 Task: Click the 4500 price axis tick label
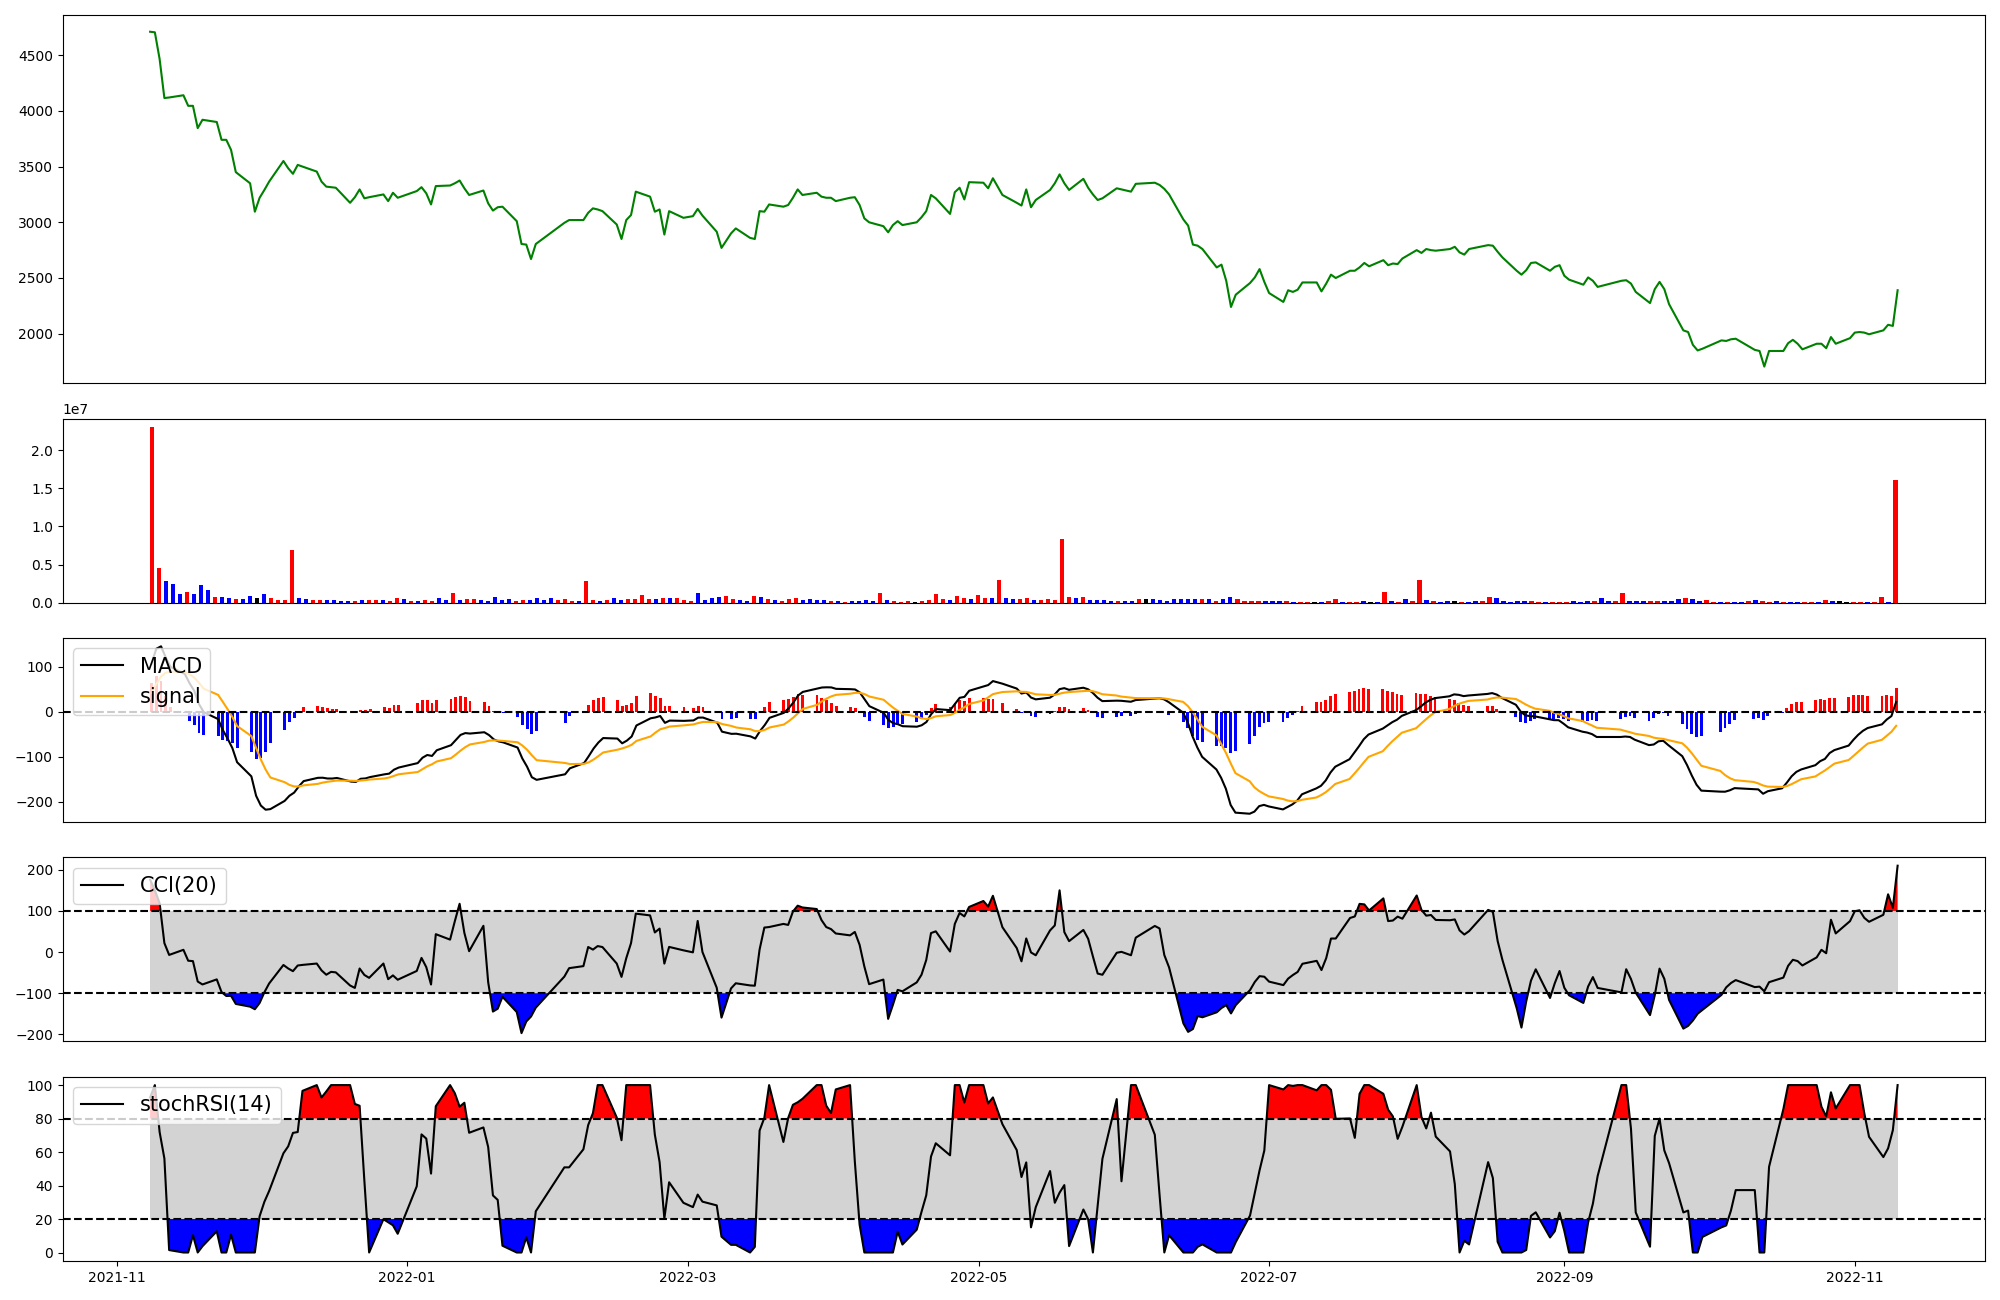(x=36, y=56)
